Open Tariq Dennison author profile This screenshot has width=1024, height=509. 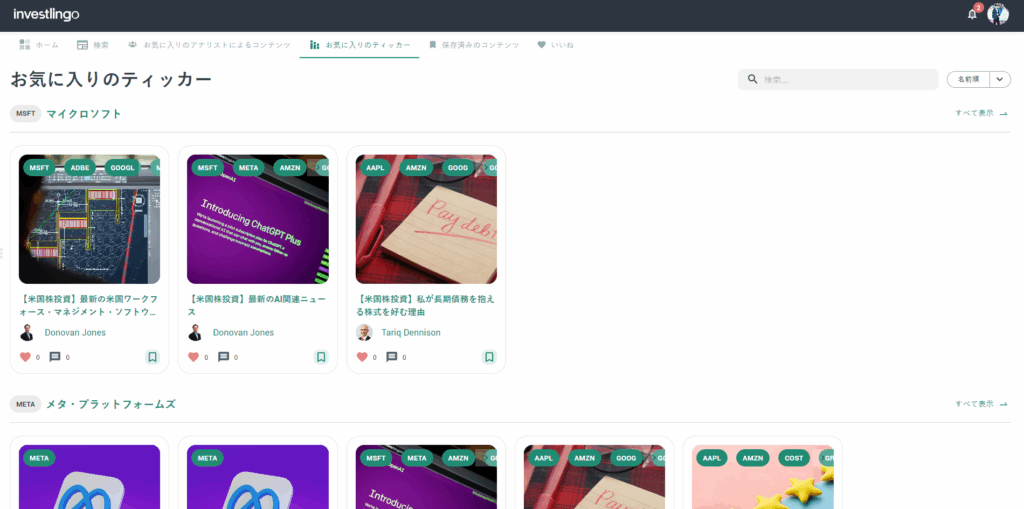tap(411, 333)
